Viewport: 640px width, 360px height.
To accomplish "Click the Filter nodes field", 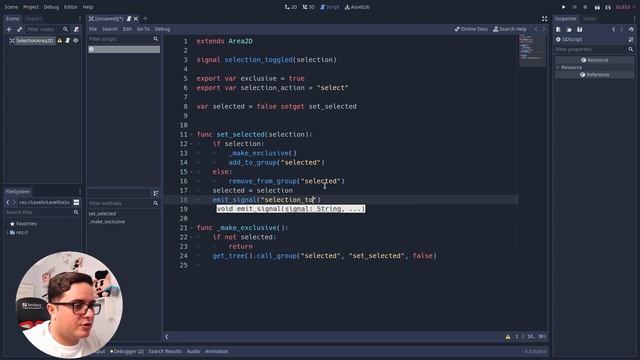I will coord(48,29).
